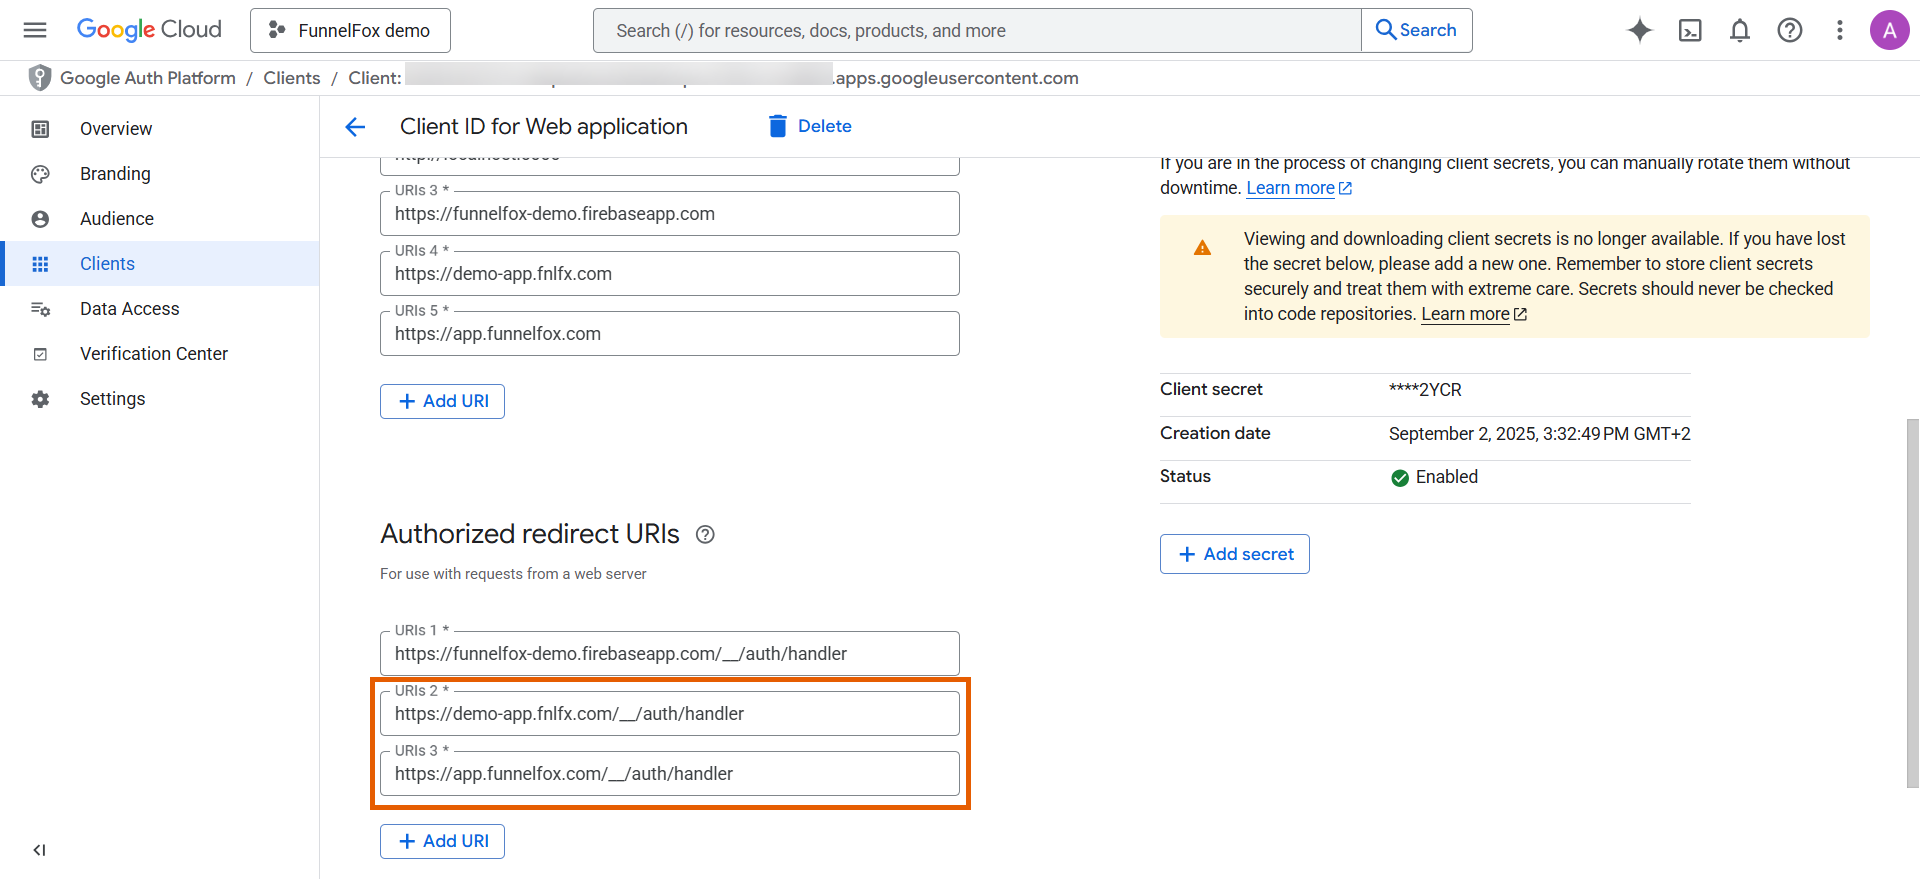
Task: Open Gemini AI assistant sparkle icon
Action: point(1640,30)
